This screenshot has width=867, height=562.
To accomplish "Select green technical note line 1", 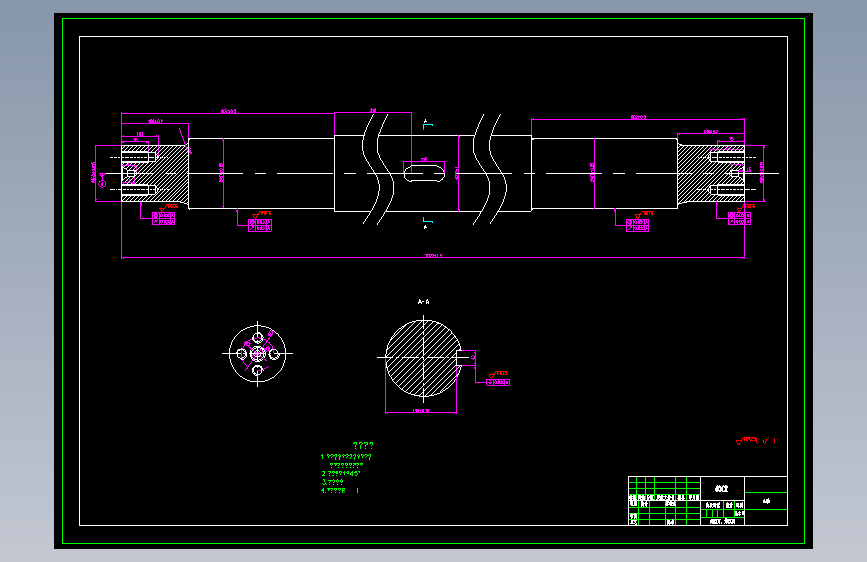I will point(346,457).
